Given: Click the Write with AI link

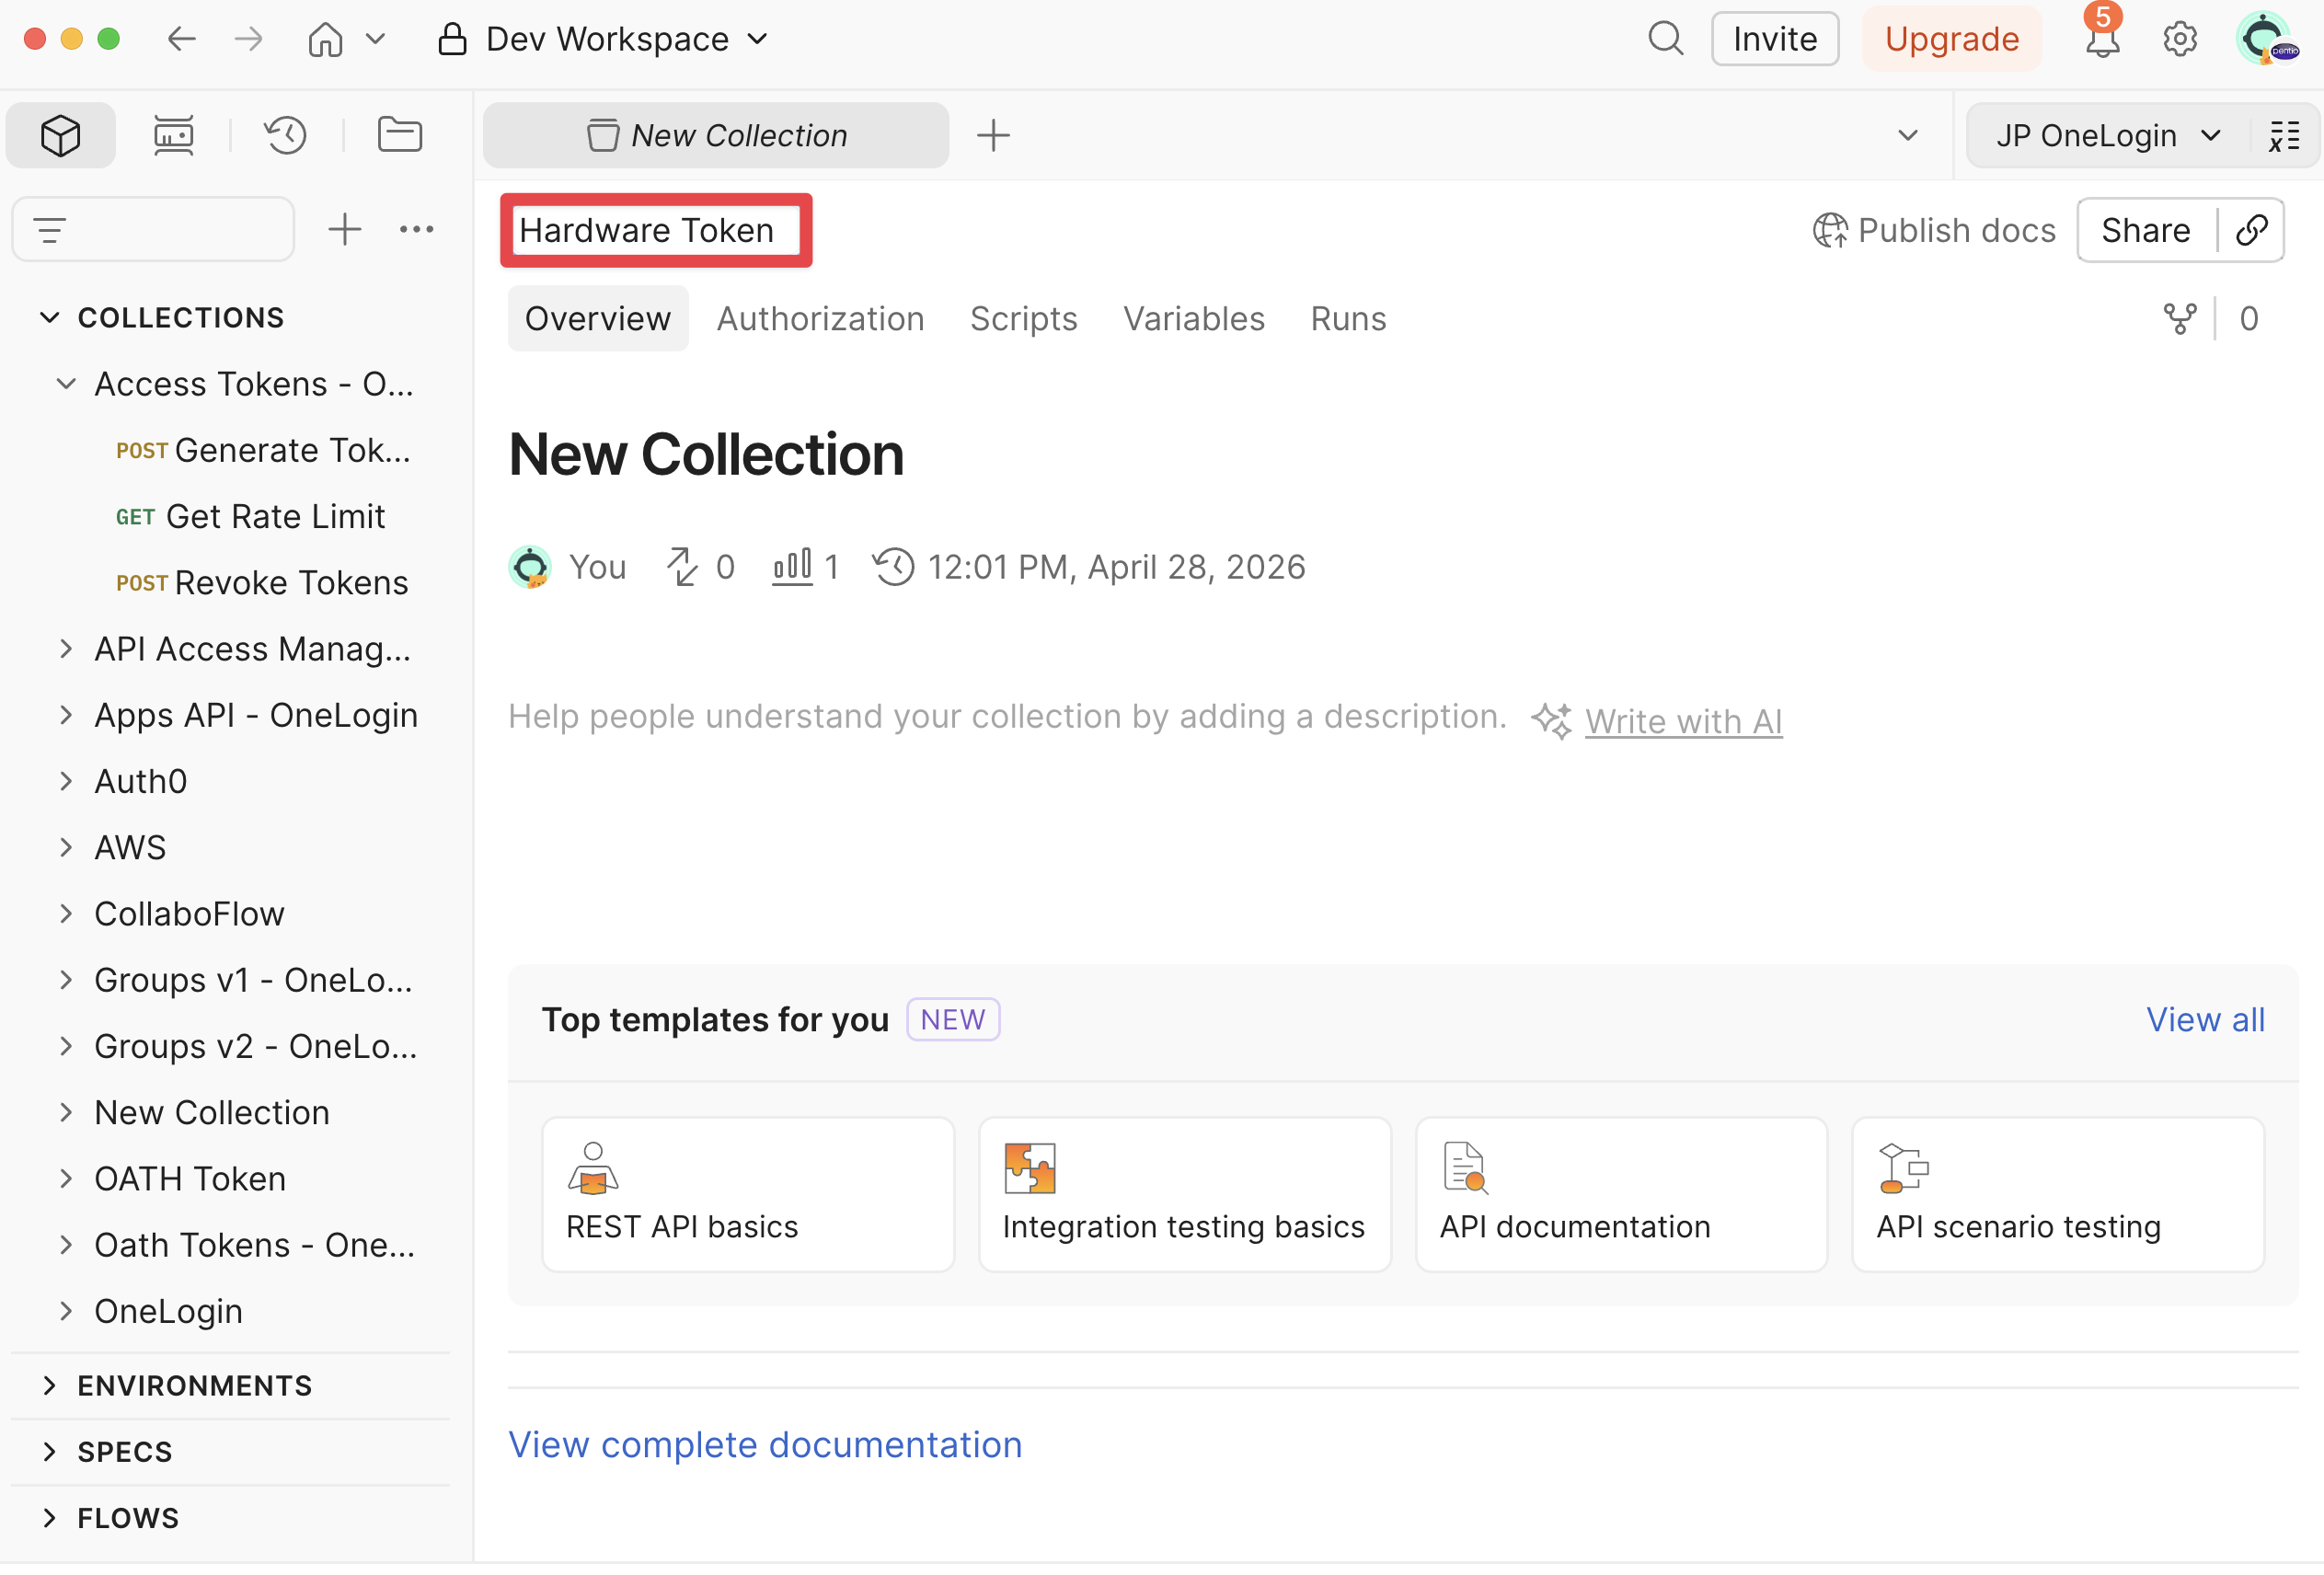Looking at the screenshot, I should click(x=1684, y=721).
